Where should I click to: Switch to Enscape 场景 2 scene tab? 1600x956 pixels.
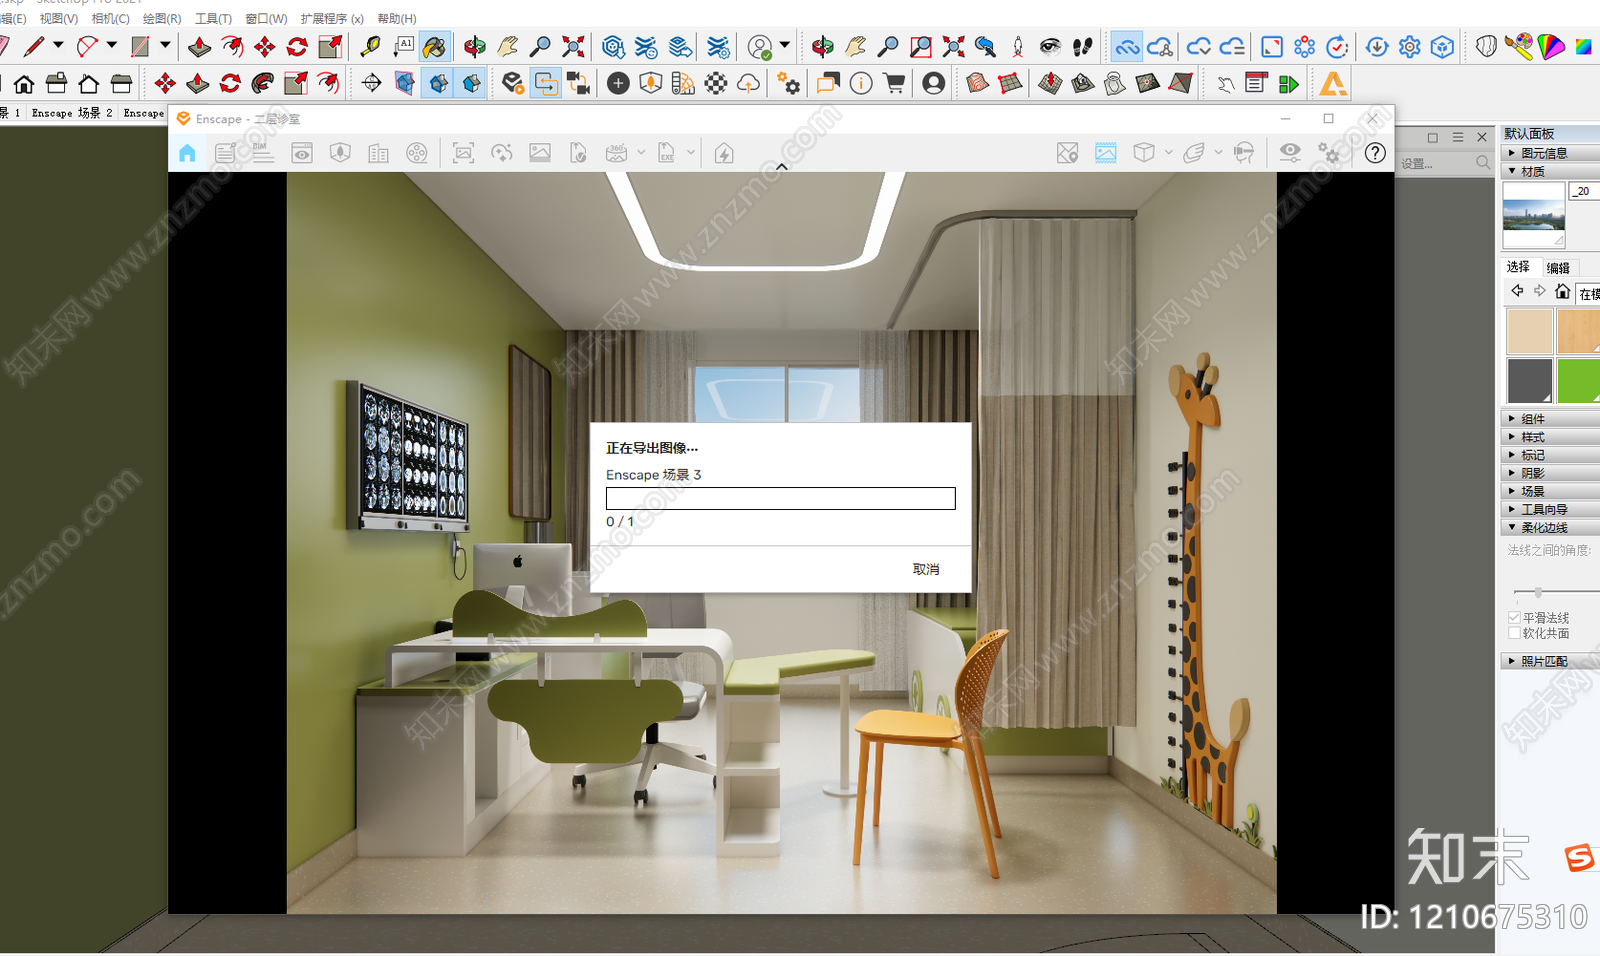(72, 113)
